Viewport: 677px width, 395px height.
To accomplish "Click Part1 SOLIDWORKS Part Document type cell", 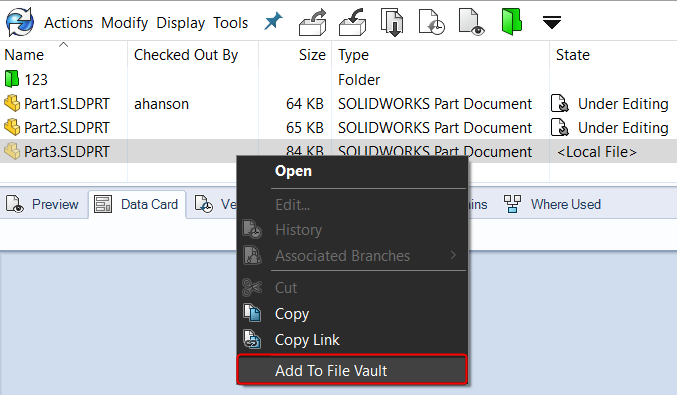I will 435,104.
